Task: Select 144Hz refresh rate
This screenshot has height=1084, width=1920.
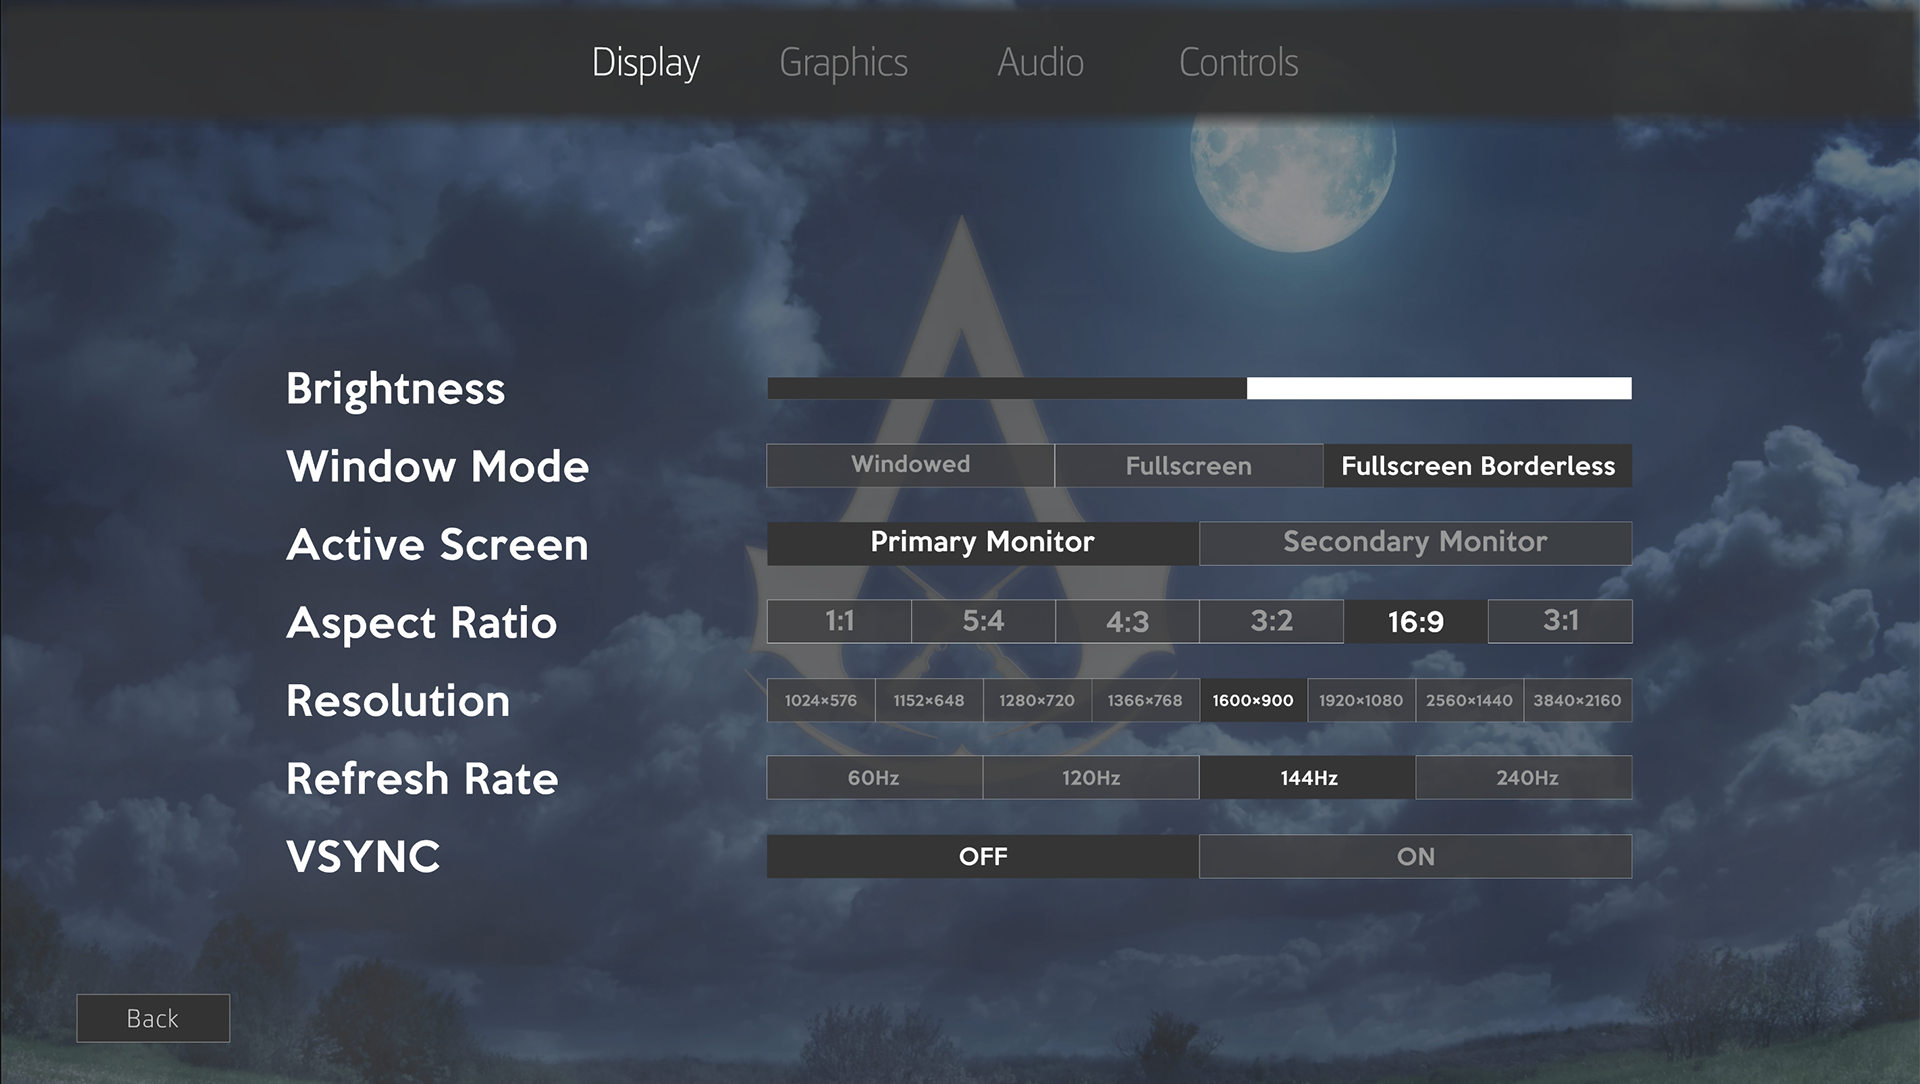Action: (x=1307, y=777)
